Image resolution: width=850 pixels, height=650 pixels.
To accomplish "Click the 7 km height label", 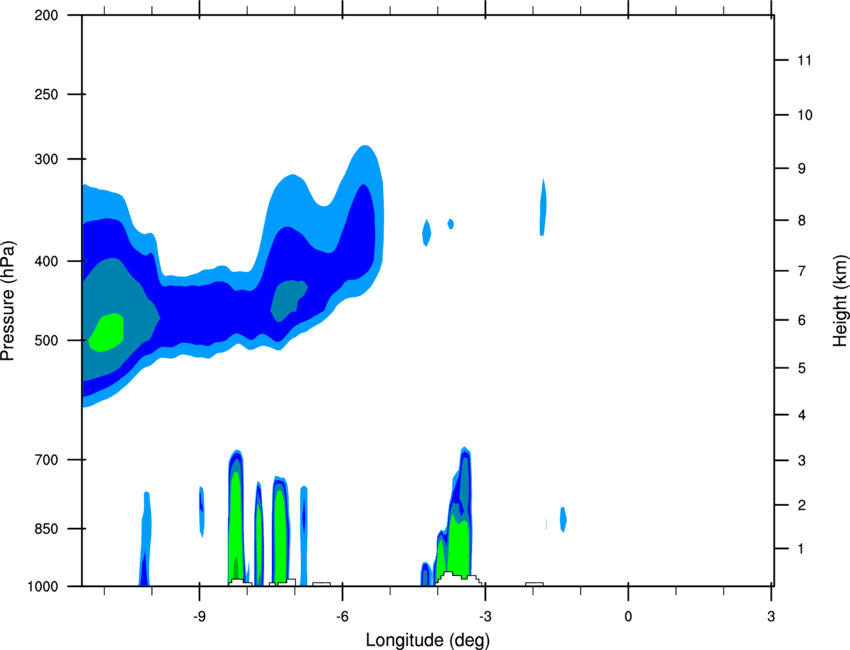I will (801, 271).
